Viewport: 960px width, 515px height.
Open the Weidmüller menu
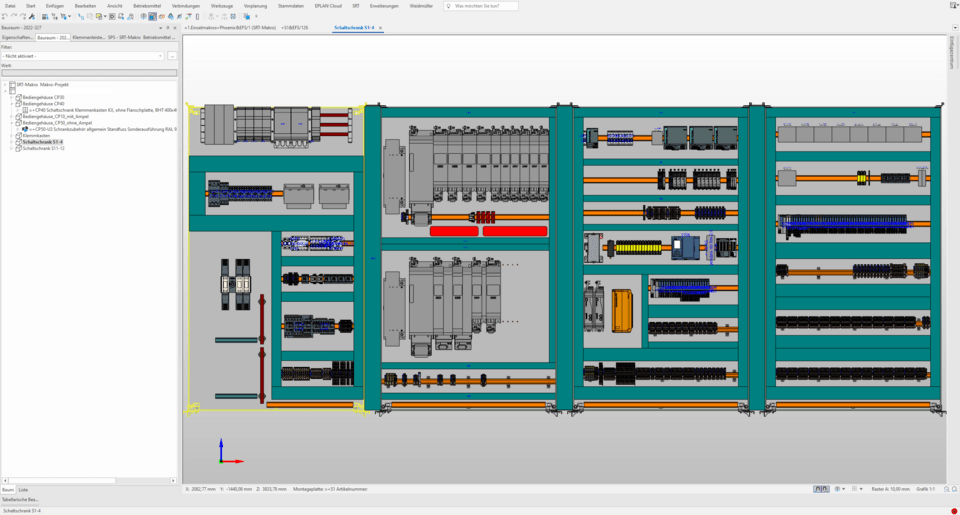coord(421,5)
